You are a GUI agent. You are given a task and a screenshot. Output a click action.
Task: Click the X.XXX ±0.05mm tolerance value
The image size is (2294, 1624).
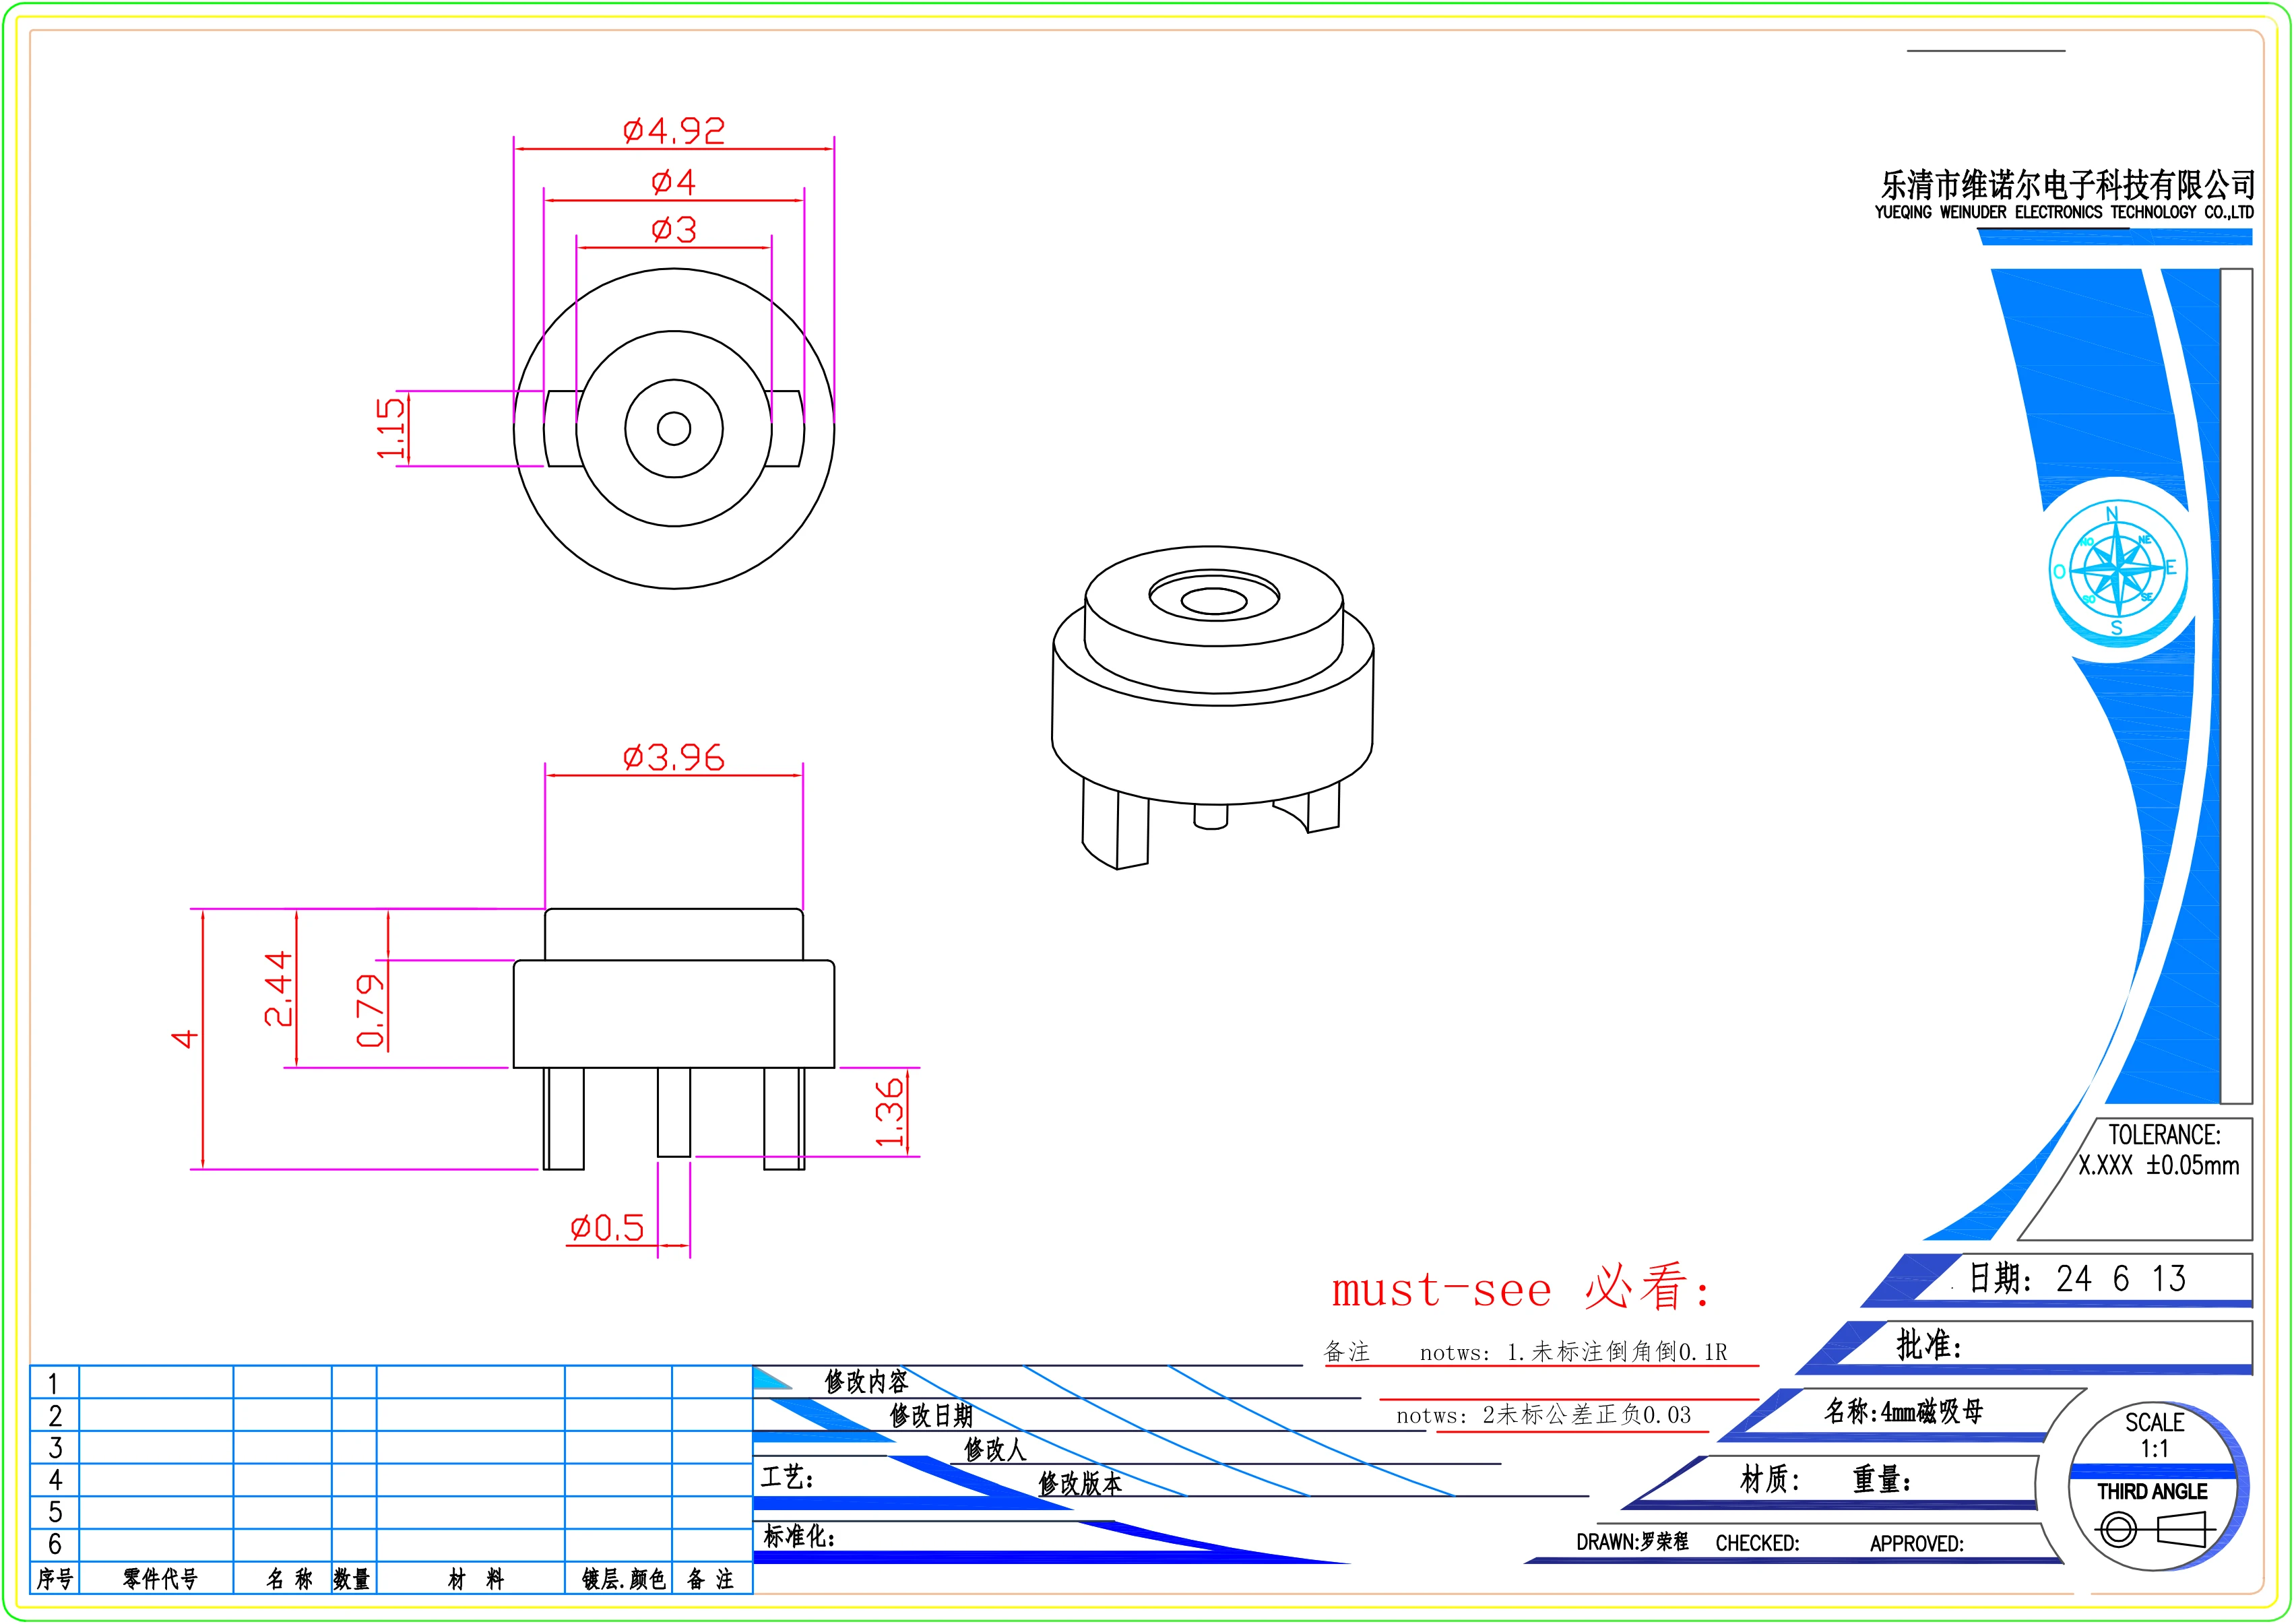coord(2158,1165)
